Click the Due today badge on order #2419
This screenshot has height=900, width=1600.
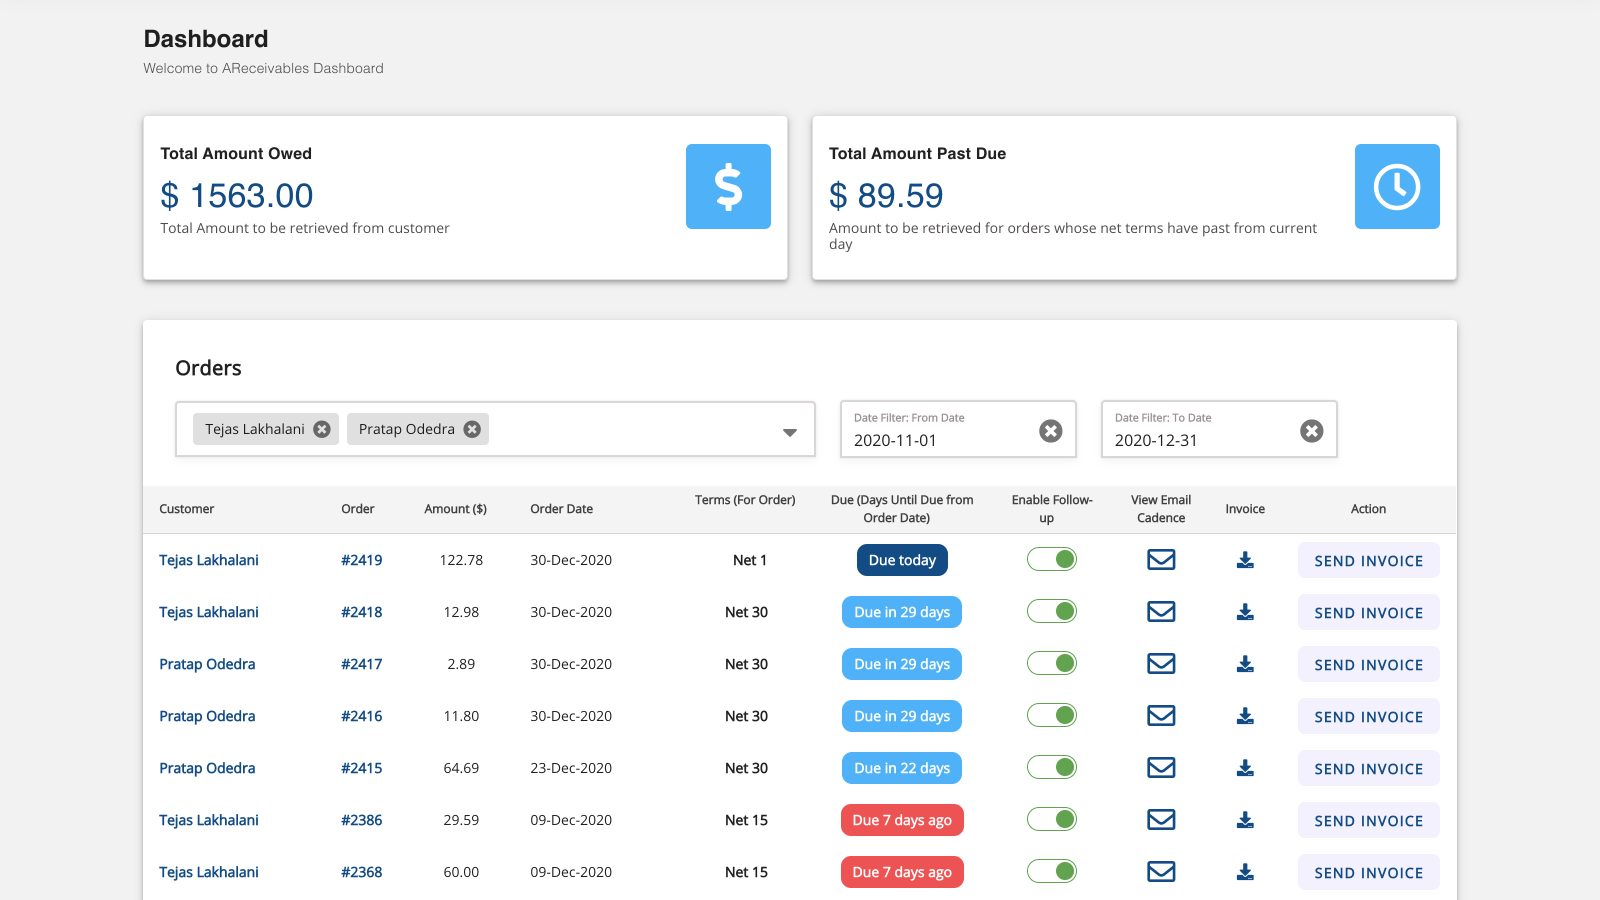point(902,560)
